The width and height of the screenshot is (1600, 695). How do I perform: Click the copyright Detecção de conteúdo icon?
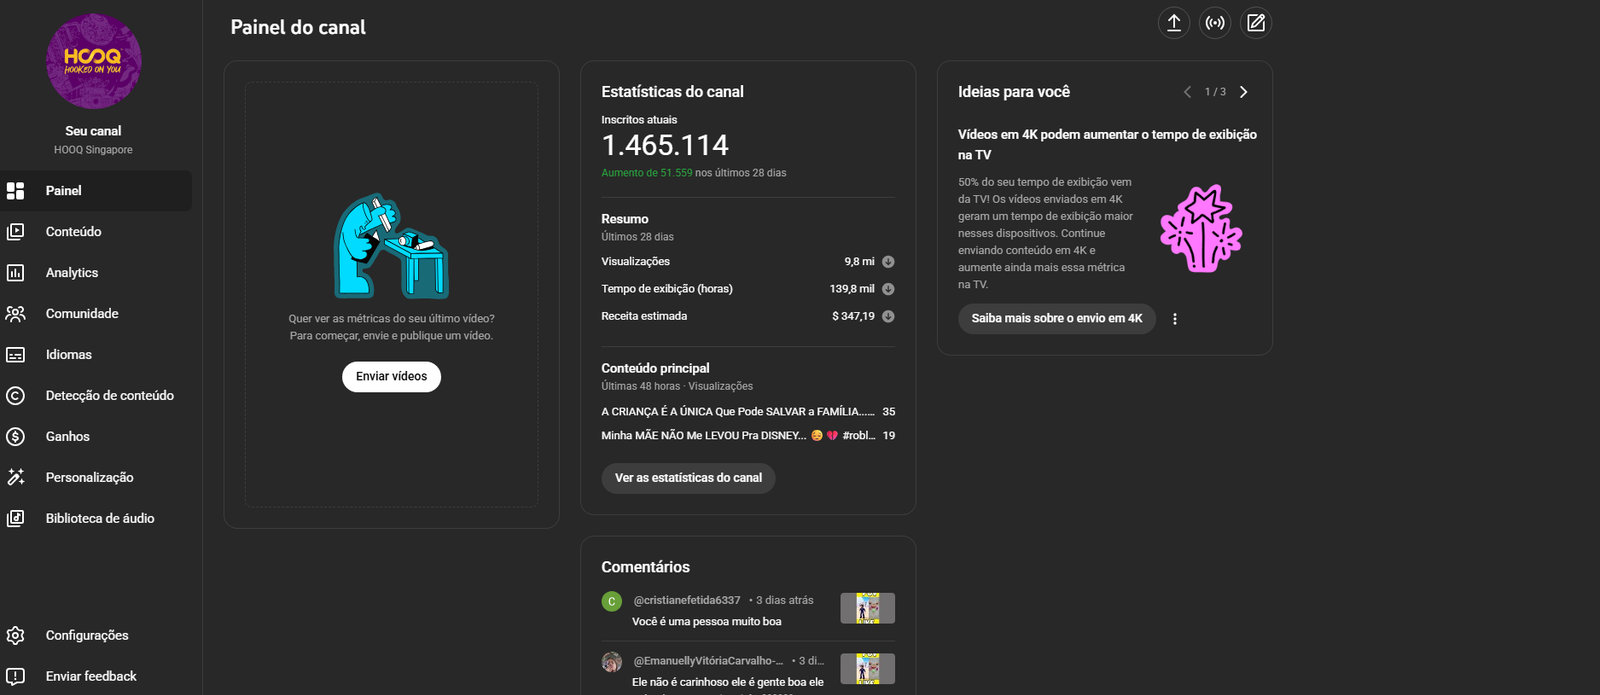pyautogui.click(x=15, y=396)
